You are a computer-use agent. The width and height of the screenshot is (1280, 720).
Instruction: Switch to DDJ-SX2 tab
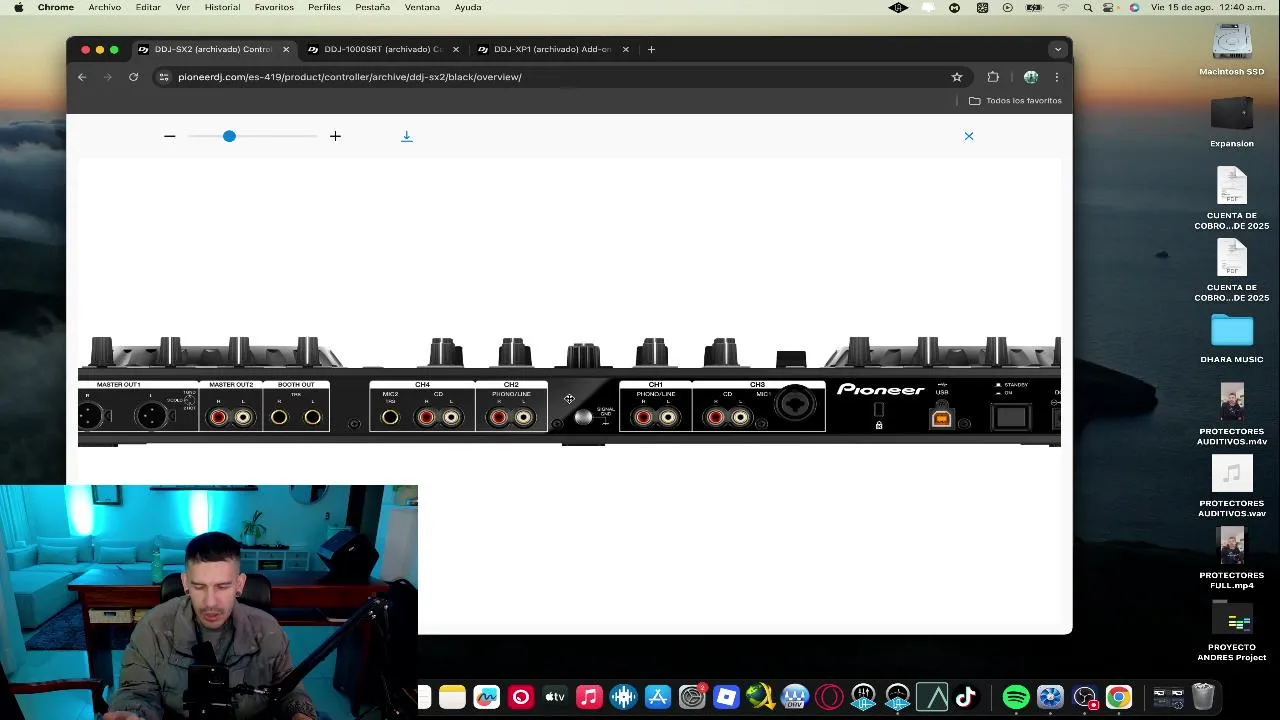click(213, 49)
